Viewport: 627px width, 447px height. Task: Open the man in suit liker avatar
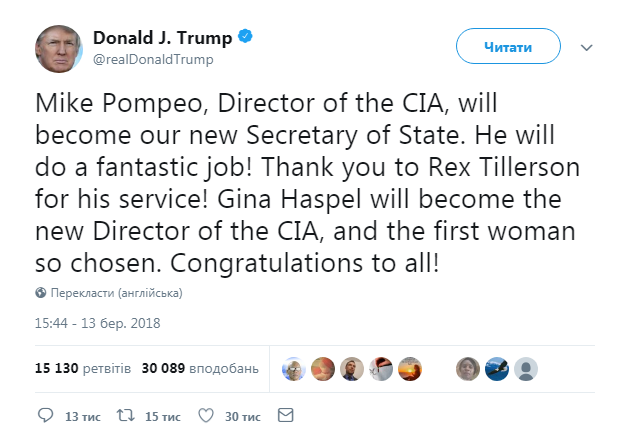(x=350, y=368)
